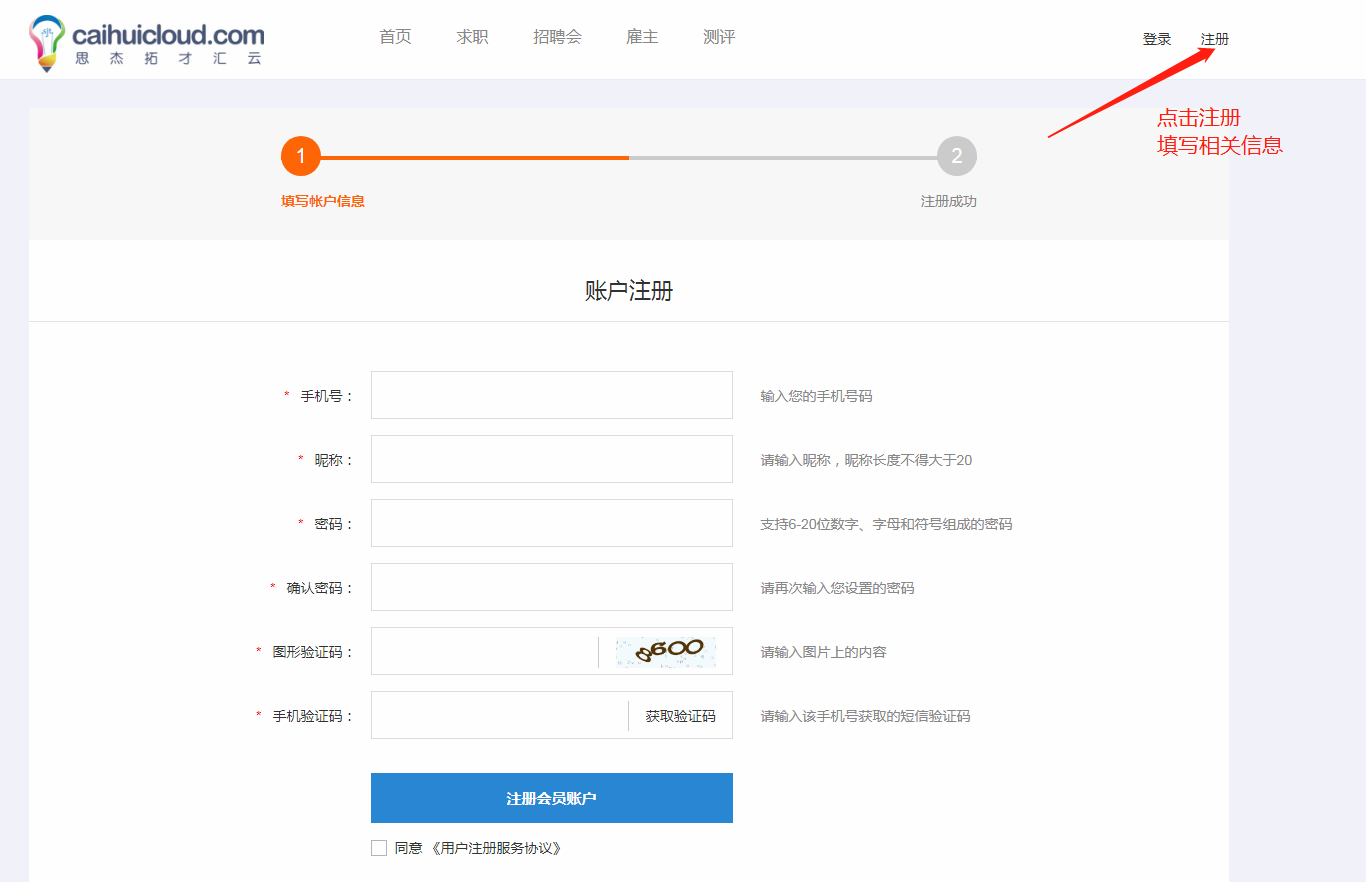This screenshot has height=882, width=1366.
Task: Click the step 1 orange circle
Action: coord(300,156)
